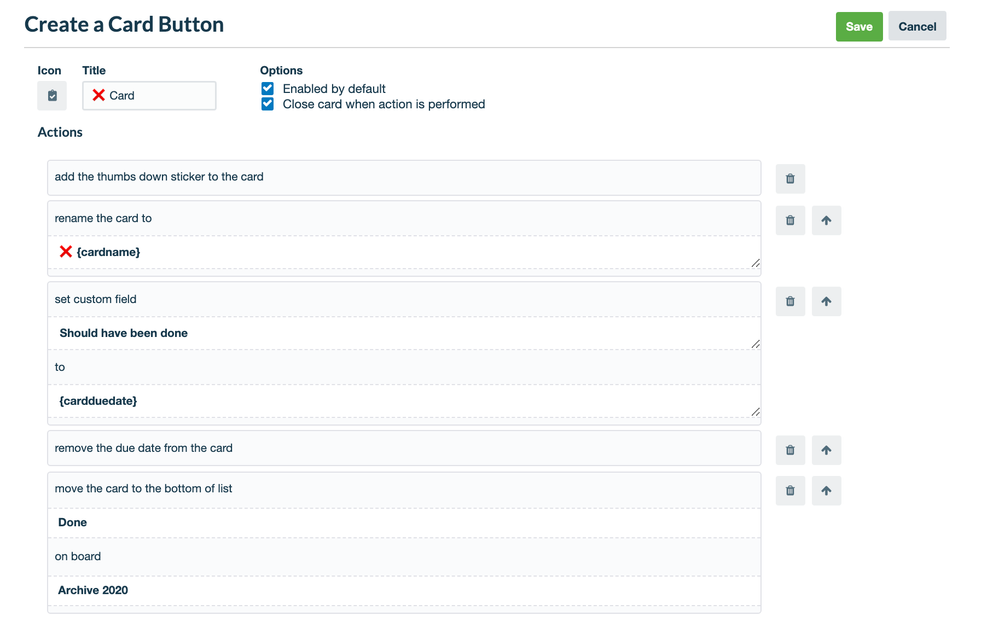Click the {cardduedate} value text area
Image resolution: width=999 pixels, height=628 pixels.
click(x=400, y=401)
